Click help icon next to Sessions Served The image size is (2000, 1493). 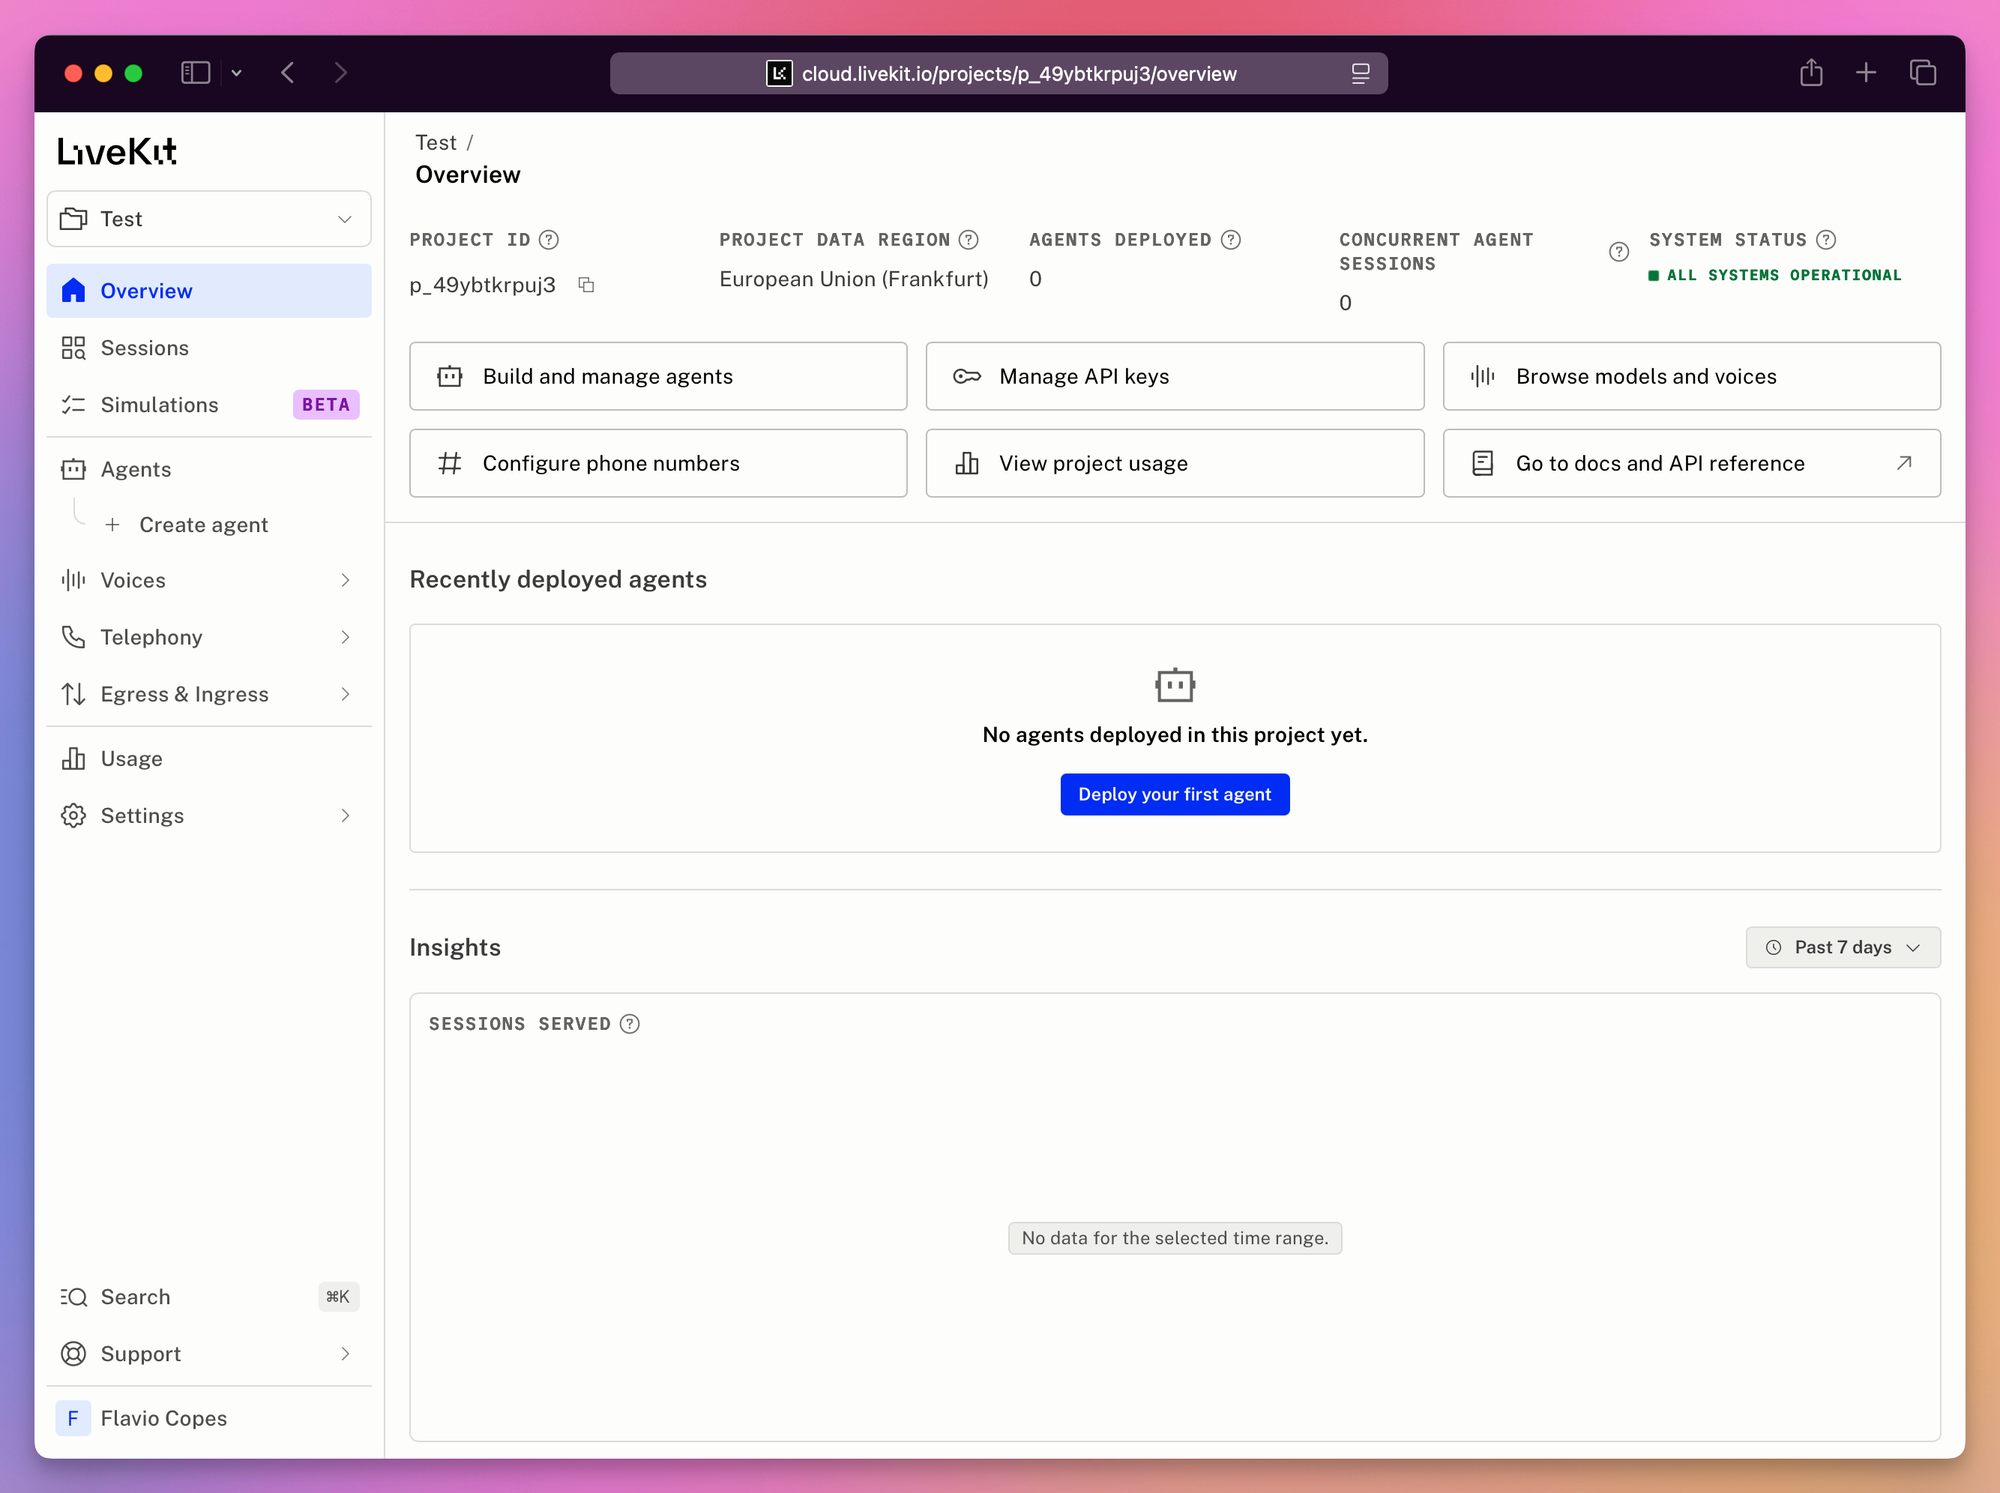tap(630, 1024)
